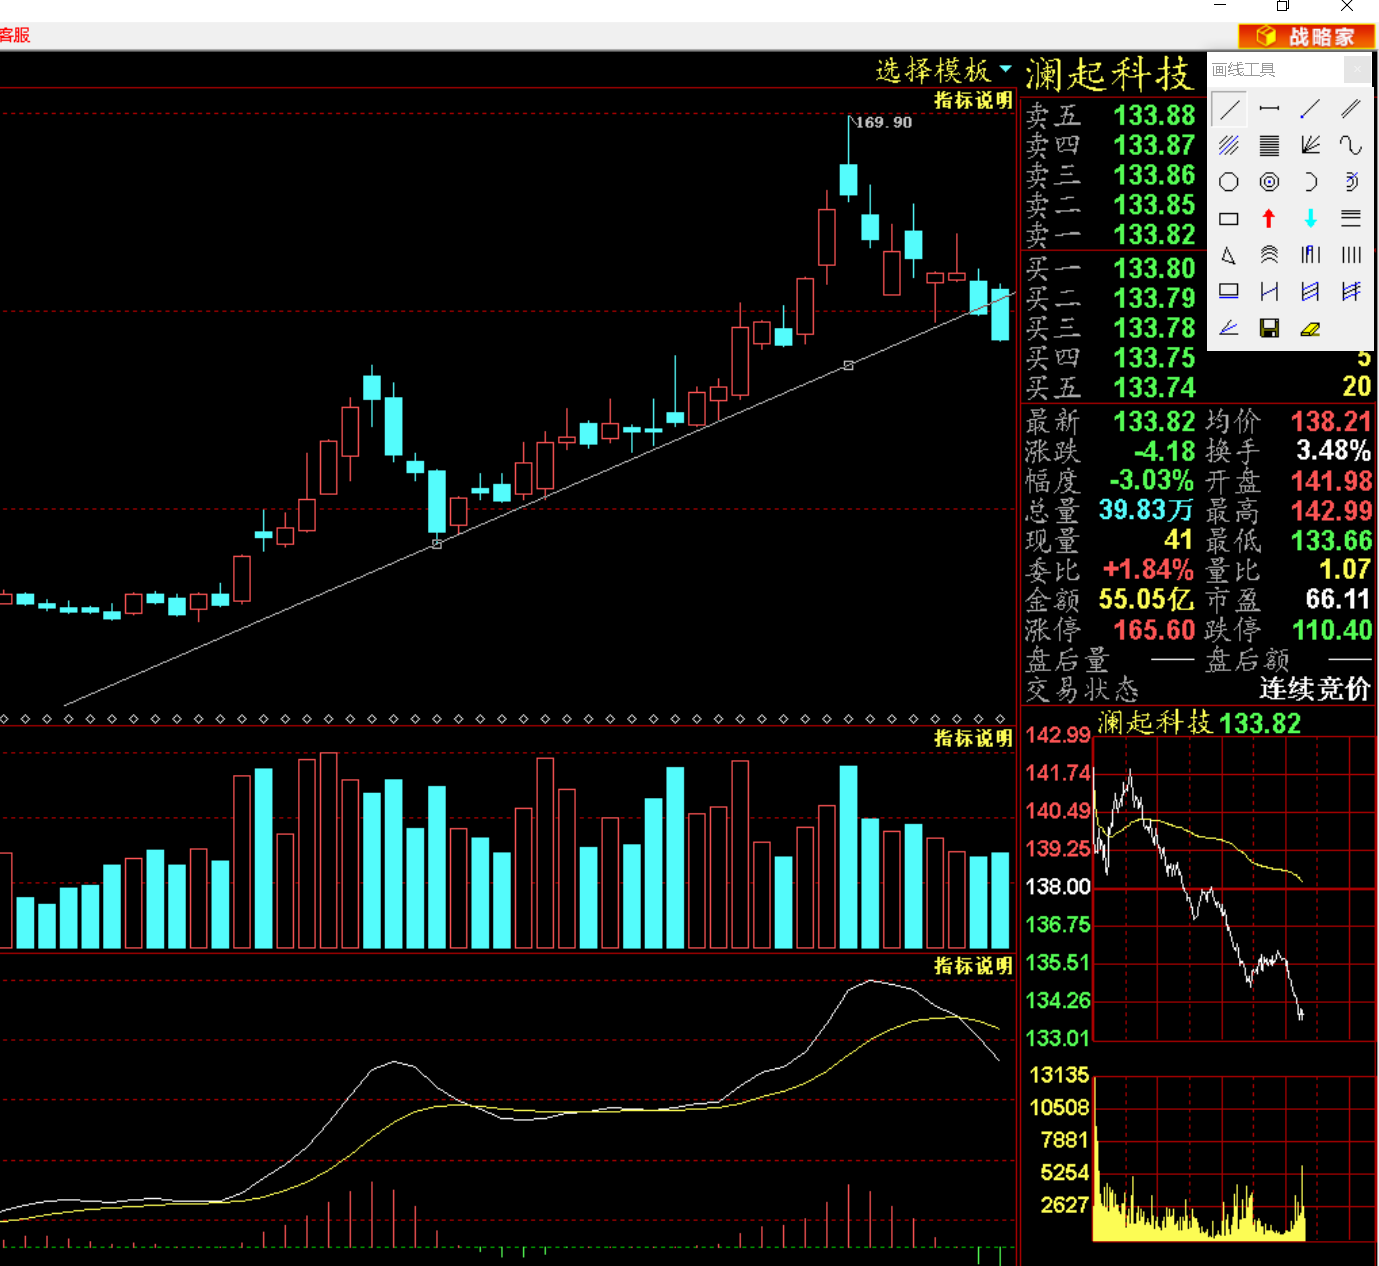Click the trend line anchor handle under the first peak
This screenshot has width=1379, height=1266.
pyautogui.click(x=437, y=544)
